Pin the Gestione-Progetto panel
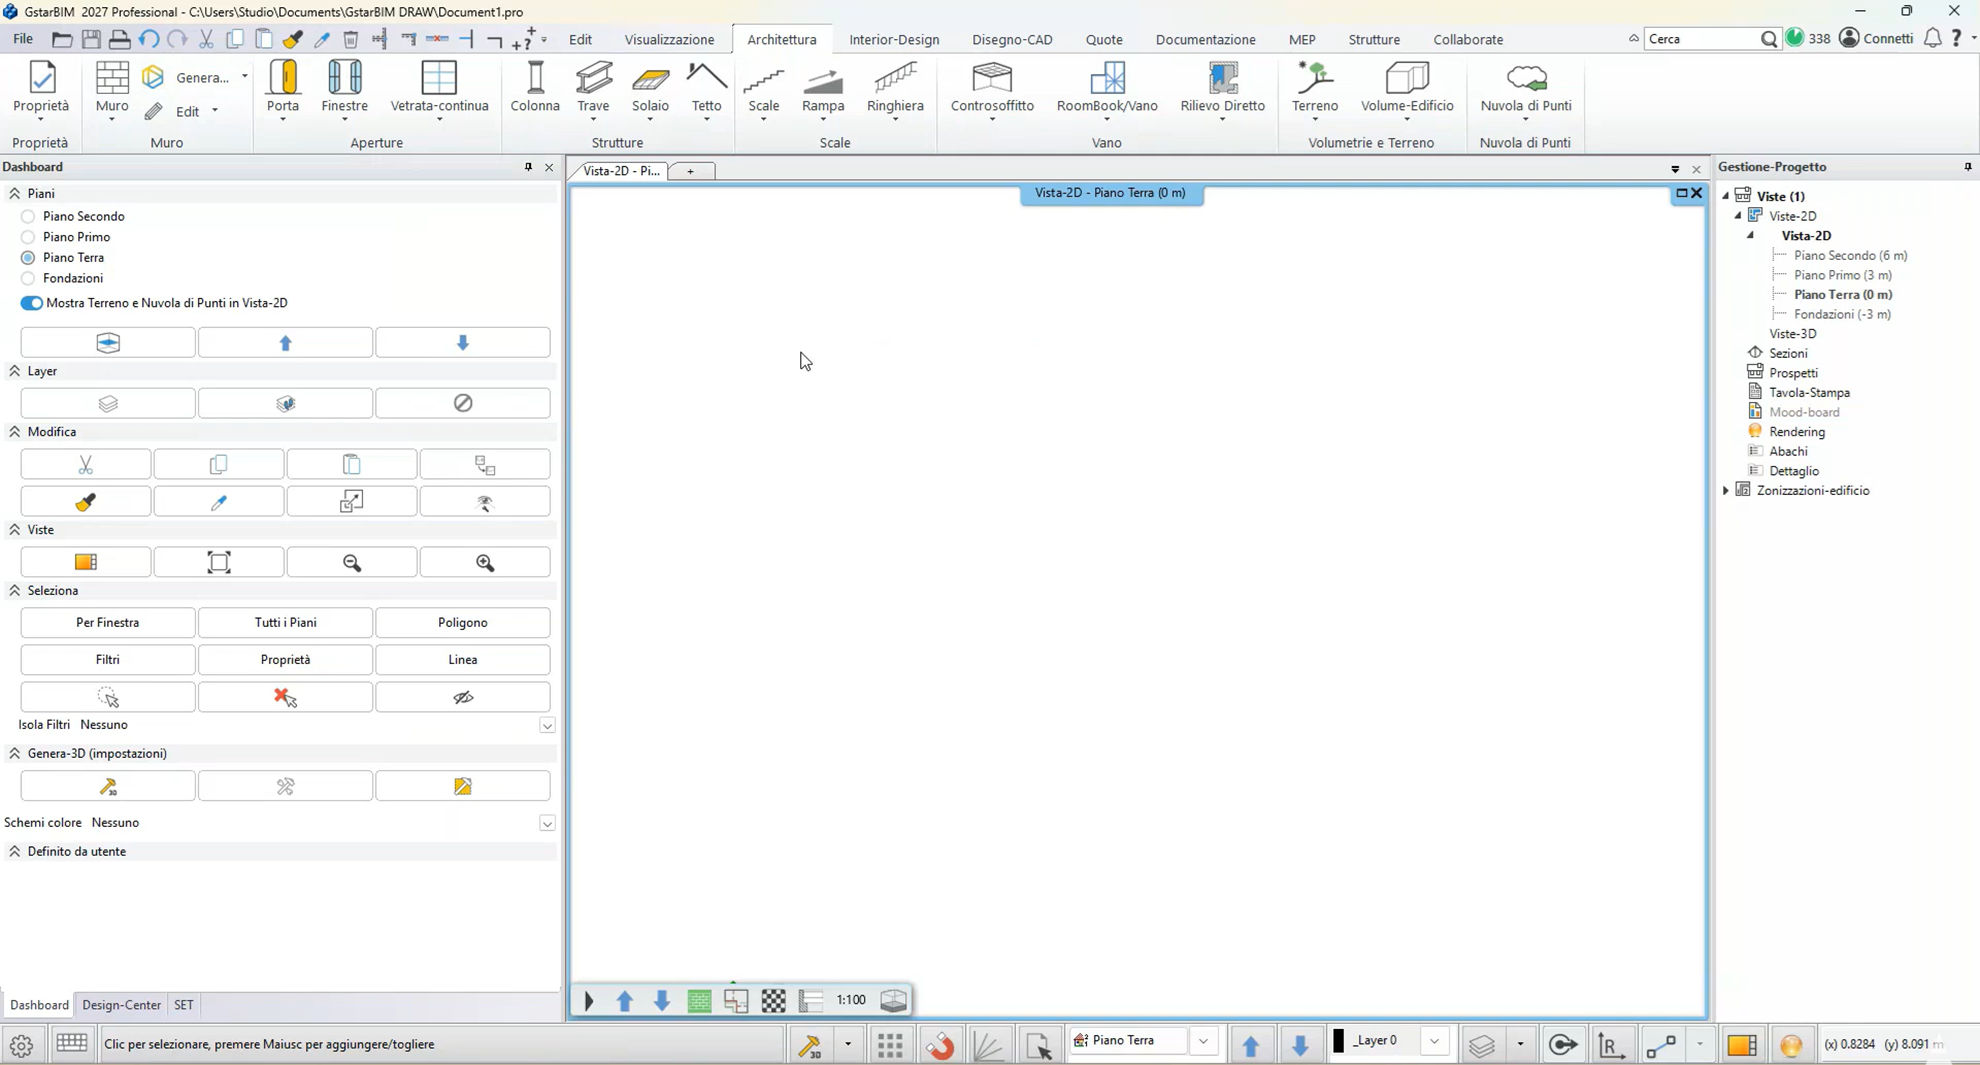This screenshot has width=1980, height=1065. click(x=1968, y=167)
